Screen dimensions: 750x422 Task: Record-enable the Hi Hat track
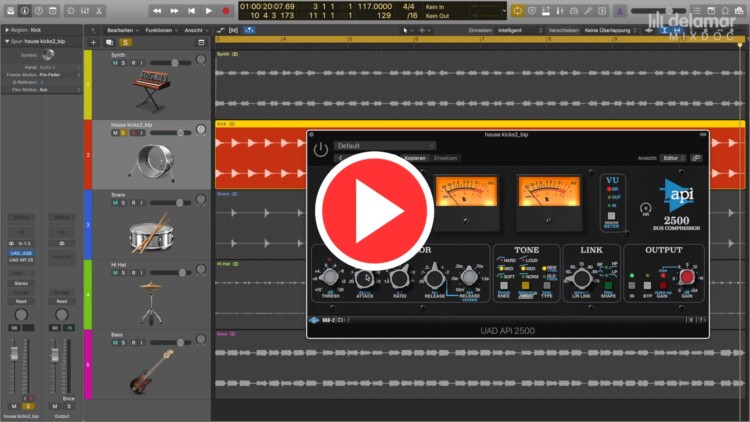click(x=133, y=273)
